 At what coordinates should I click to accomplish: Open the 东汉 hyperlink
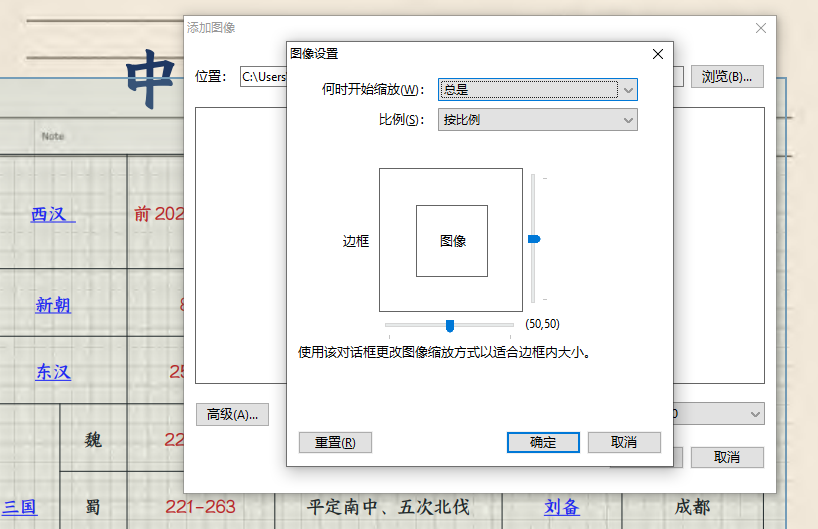tap(53, 372)
